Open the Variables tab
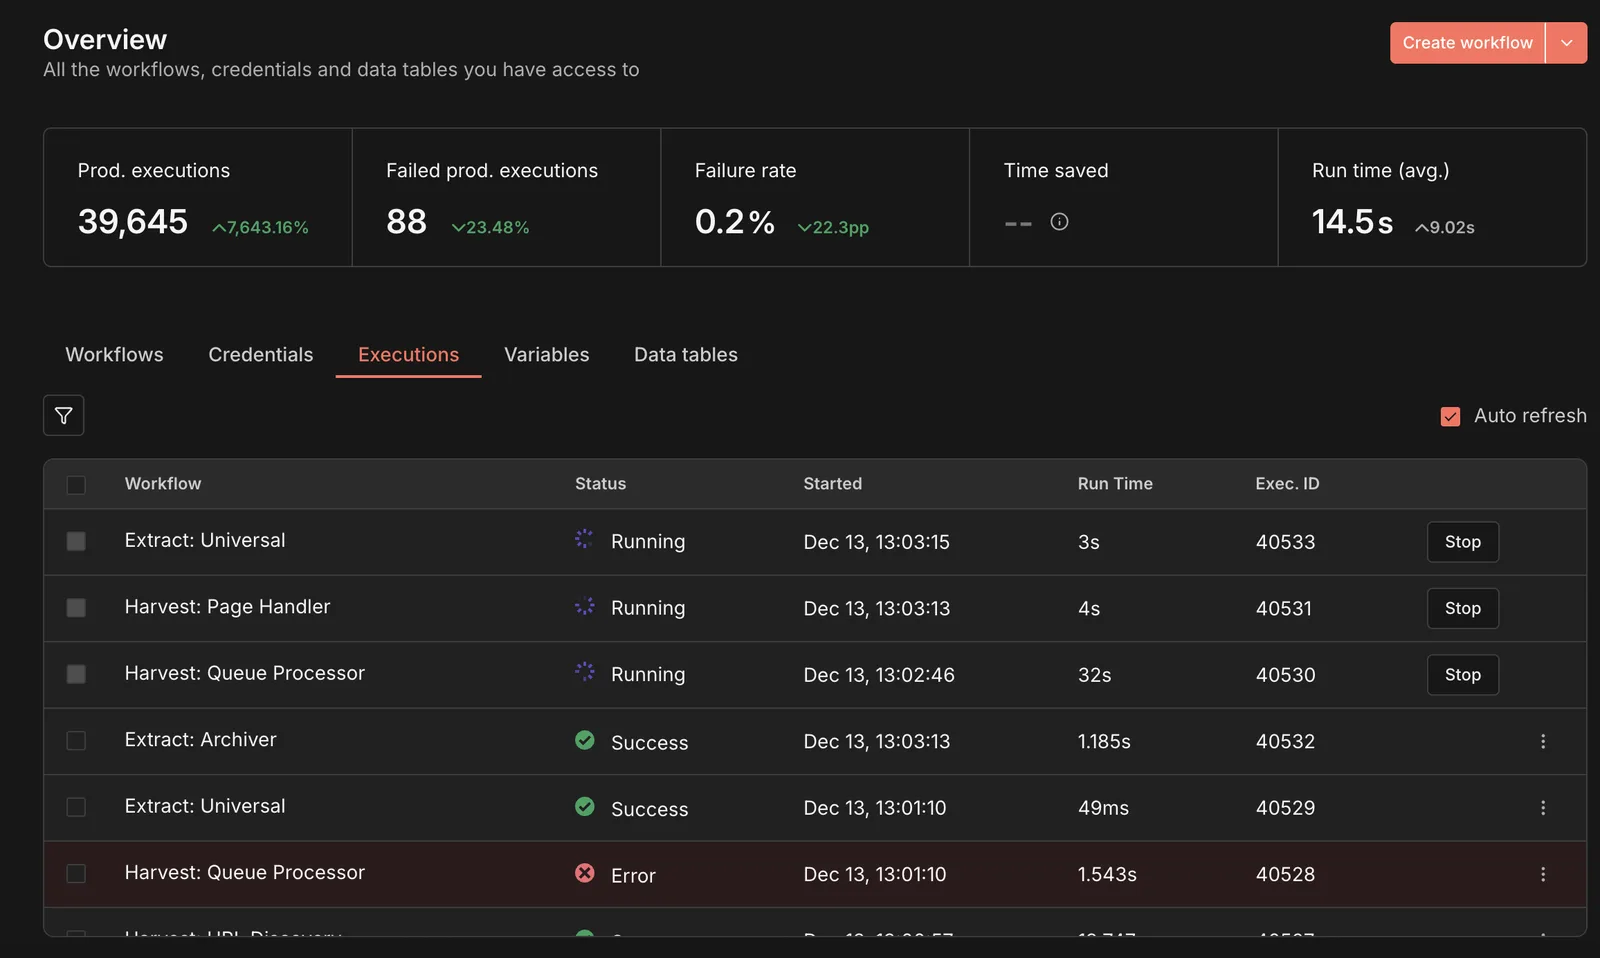This screenshot has width=1600, height=958. pos(547,355)
